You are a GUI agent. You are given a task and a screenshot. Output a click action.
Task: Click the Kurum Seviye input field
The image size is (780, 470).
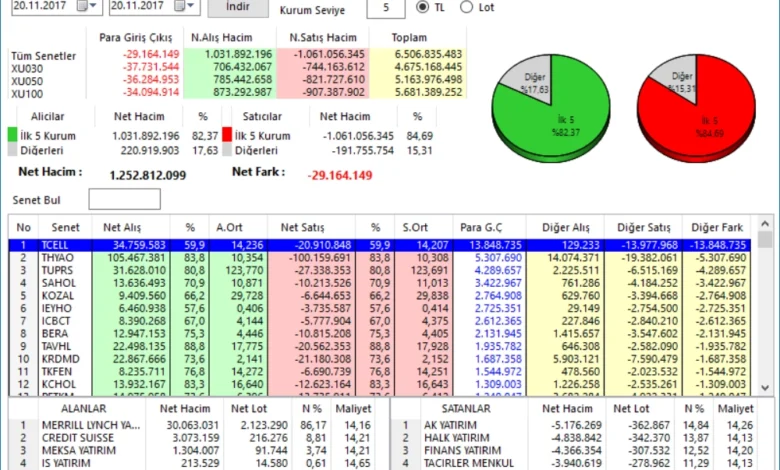click(386, 8)
